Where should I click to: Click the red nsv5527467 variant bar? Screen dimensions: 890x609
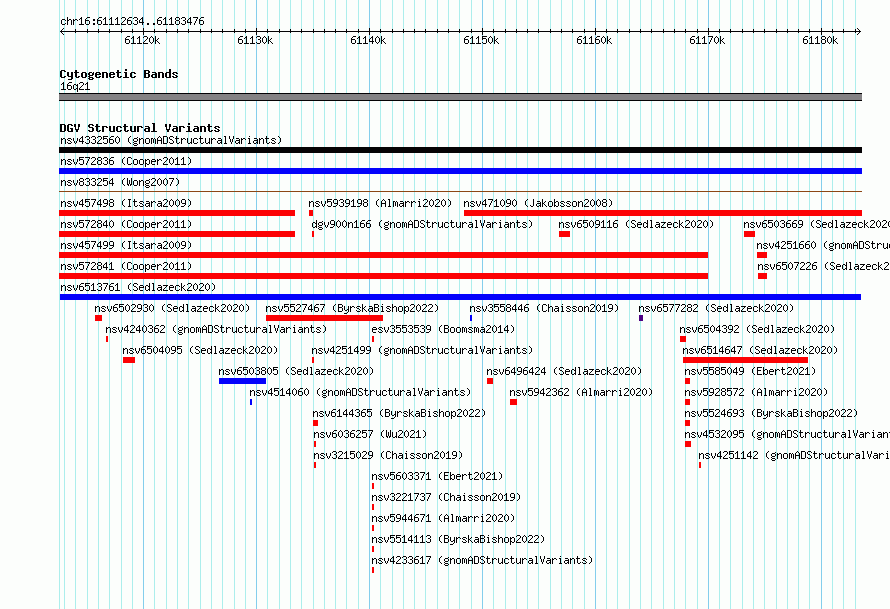click(324, 318)
